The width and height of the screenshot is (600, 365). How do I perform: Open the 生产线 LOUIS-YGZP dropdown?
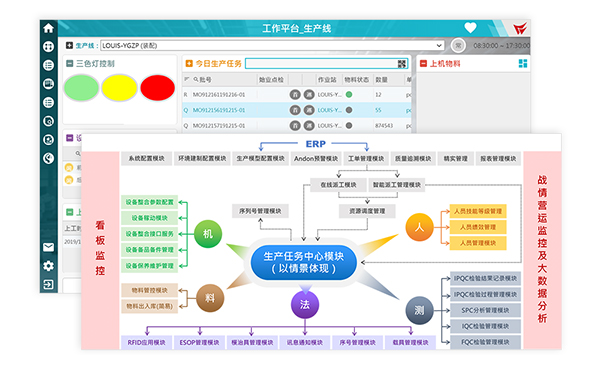272,46
